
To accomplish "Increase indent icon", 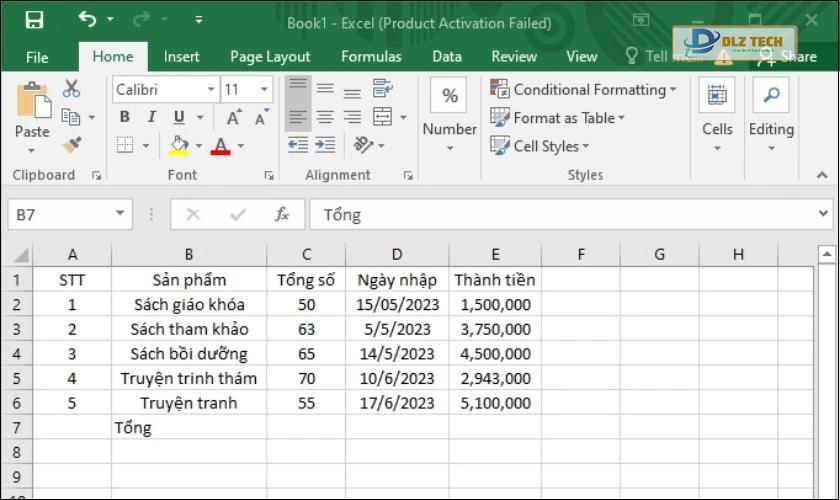I will 325,145.
